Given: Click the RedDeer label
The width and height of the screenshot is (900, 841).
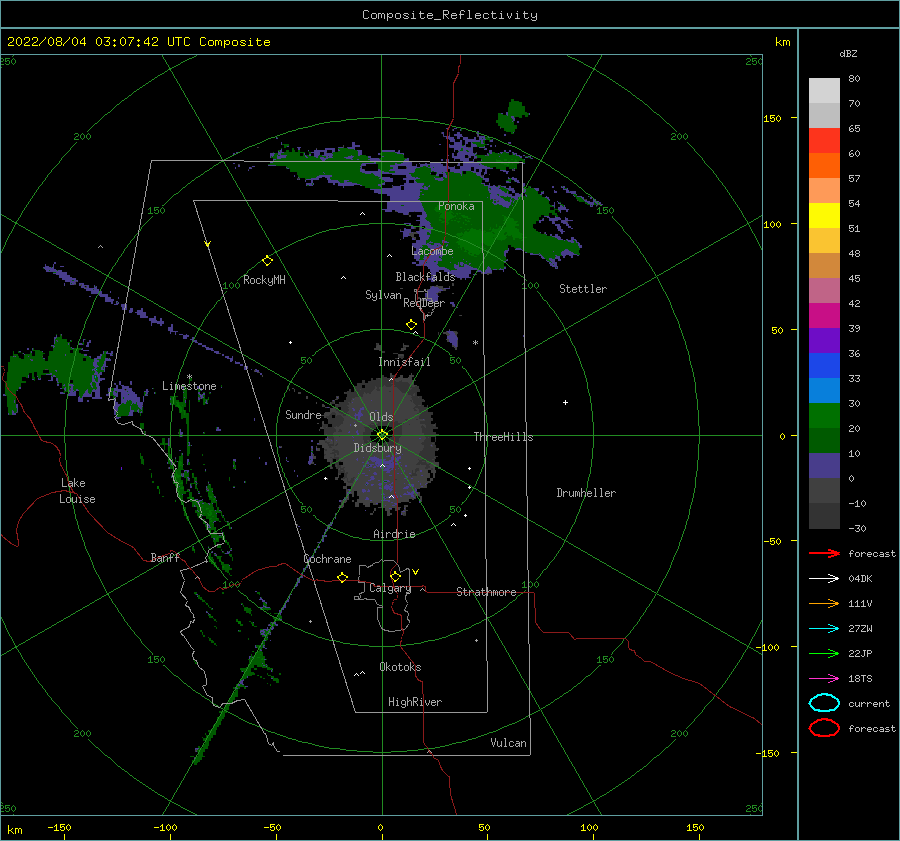Looking at the screenshot, I should pyautogui.click(x=424, y=303).
